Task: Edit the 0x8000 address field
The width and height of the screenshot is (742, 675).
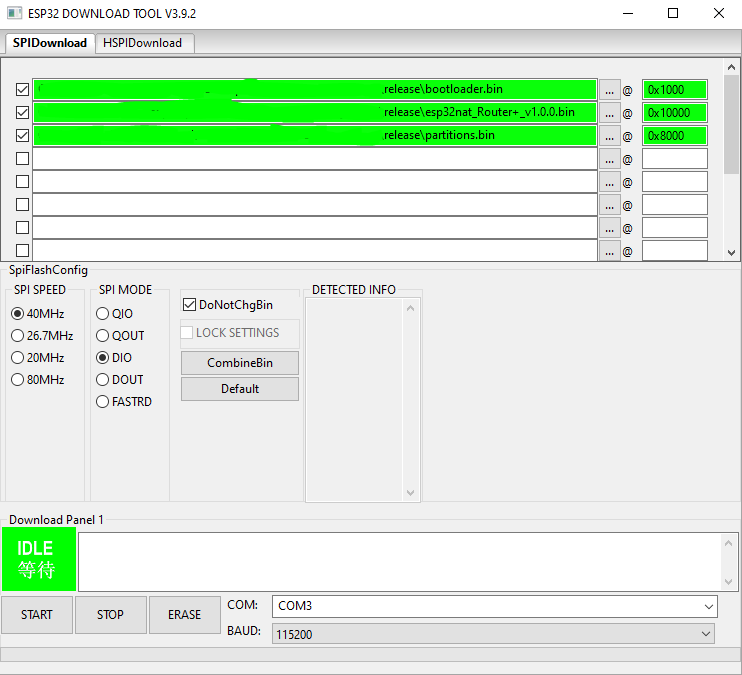Action: point(675,136)
